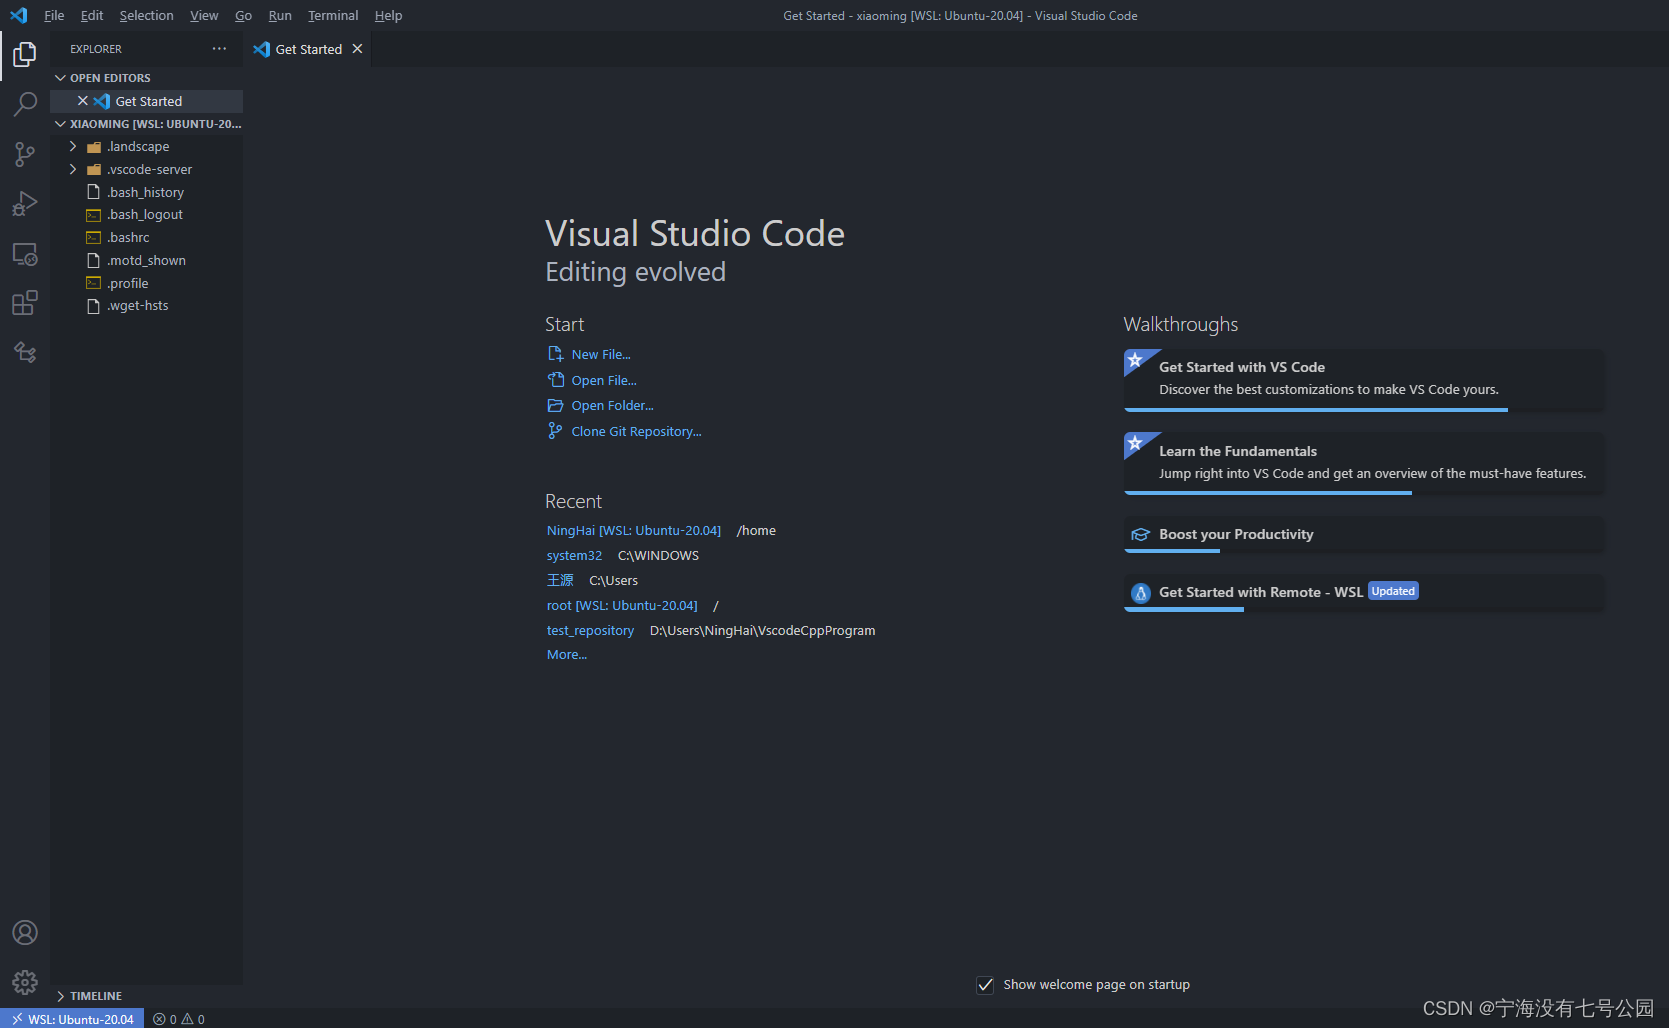This screenshot has width=1669, height=1028.
Task: Open recent 王源 folder link
Action: point(560,581)
